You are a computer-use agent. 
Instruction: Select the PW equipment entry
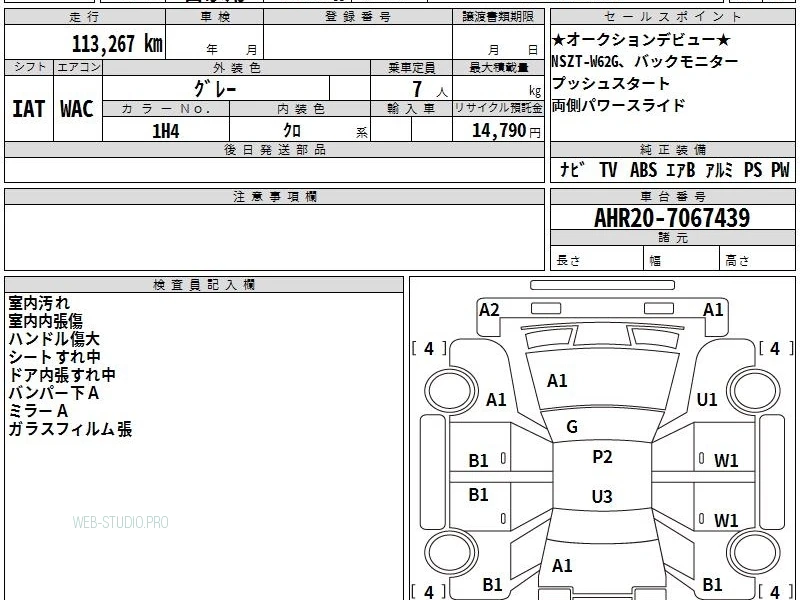[x=780, y=169]
